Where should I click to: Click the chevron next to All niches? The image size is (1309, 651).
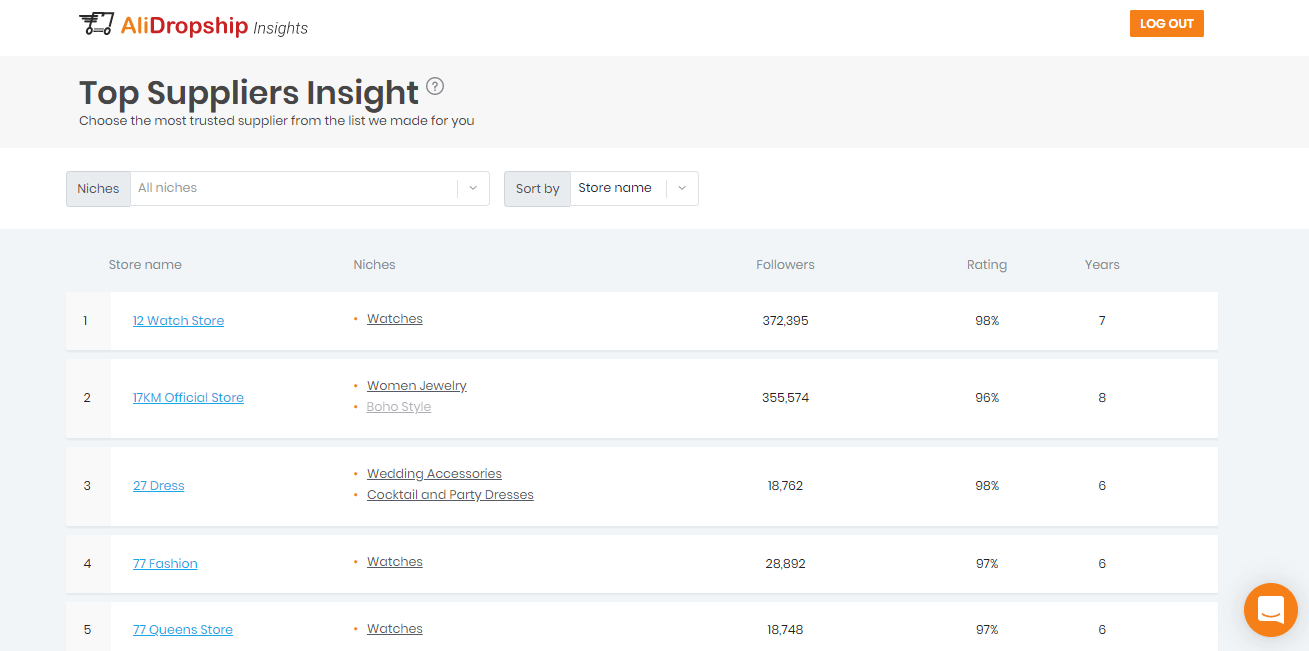click(471, 188)
